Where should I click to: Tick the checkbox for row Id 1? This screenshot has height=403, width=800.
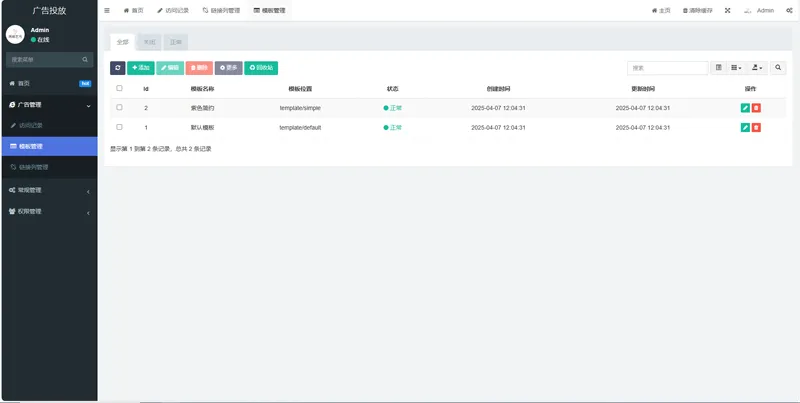click(x=119, y=128)
